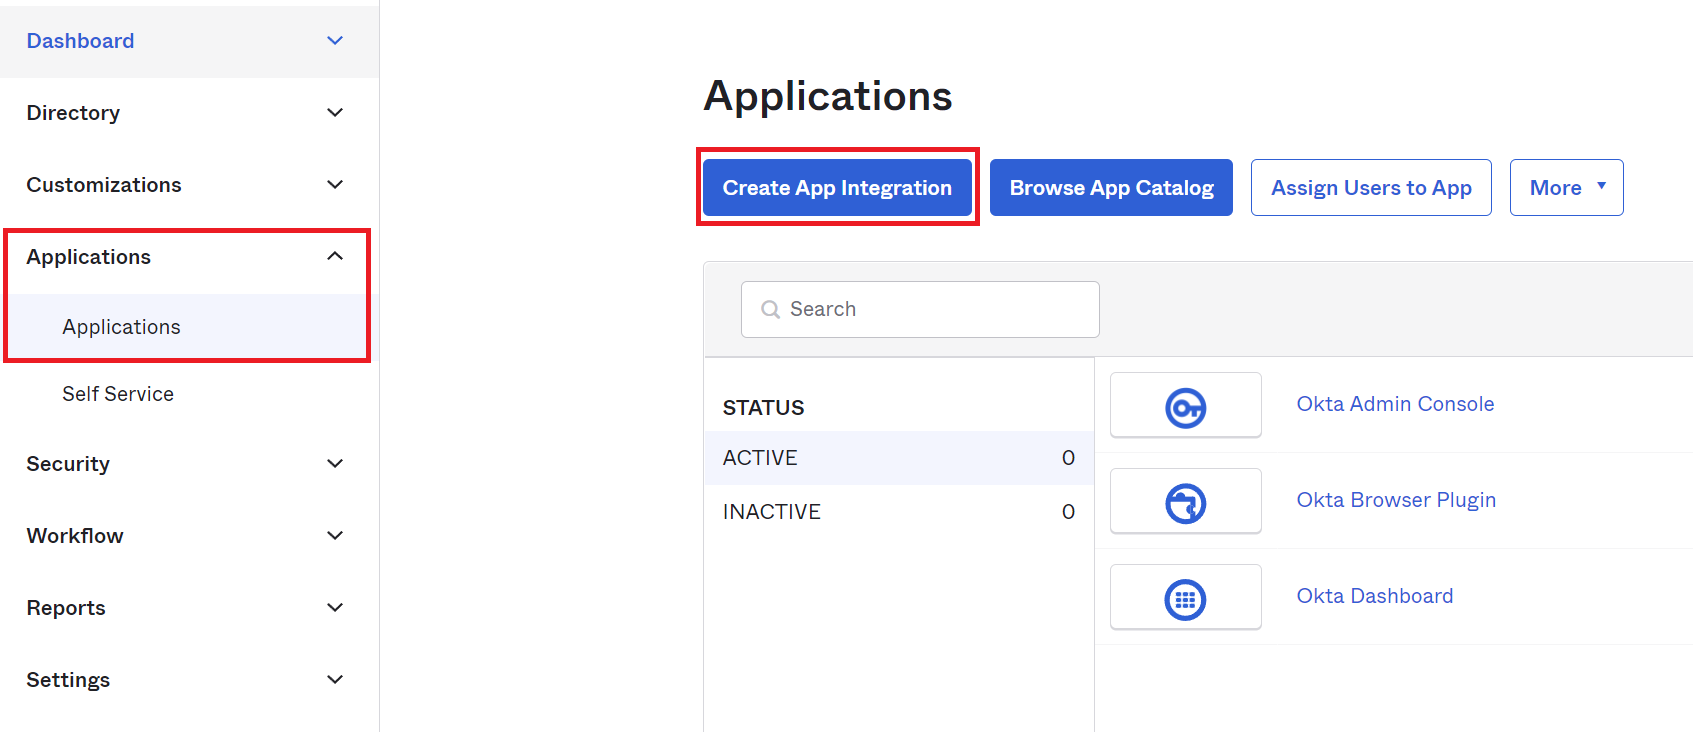1693x732 pixels.
Task: Open Dashboard in the sidebar
Action: [80, 41]
